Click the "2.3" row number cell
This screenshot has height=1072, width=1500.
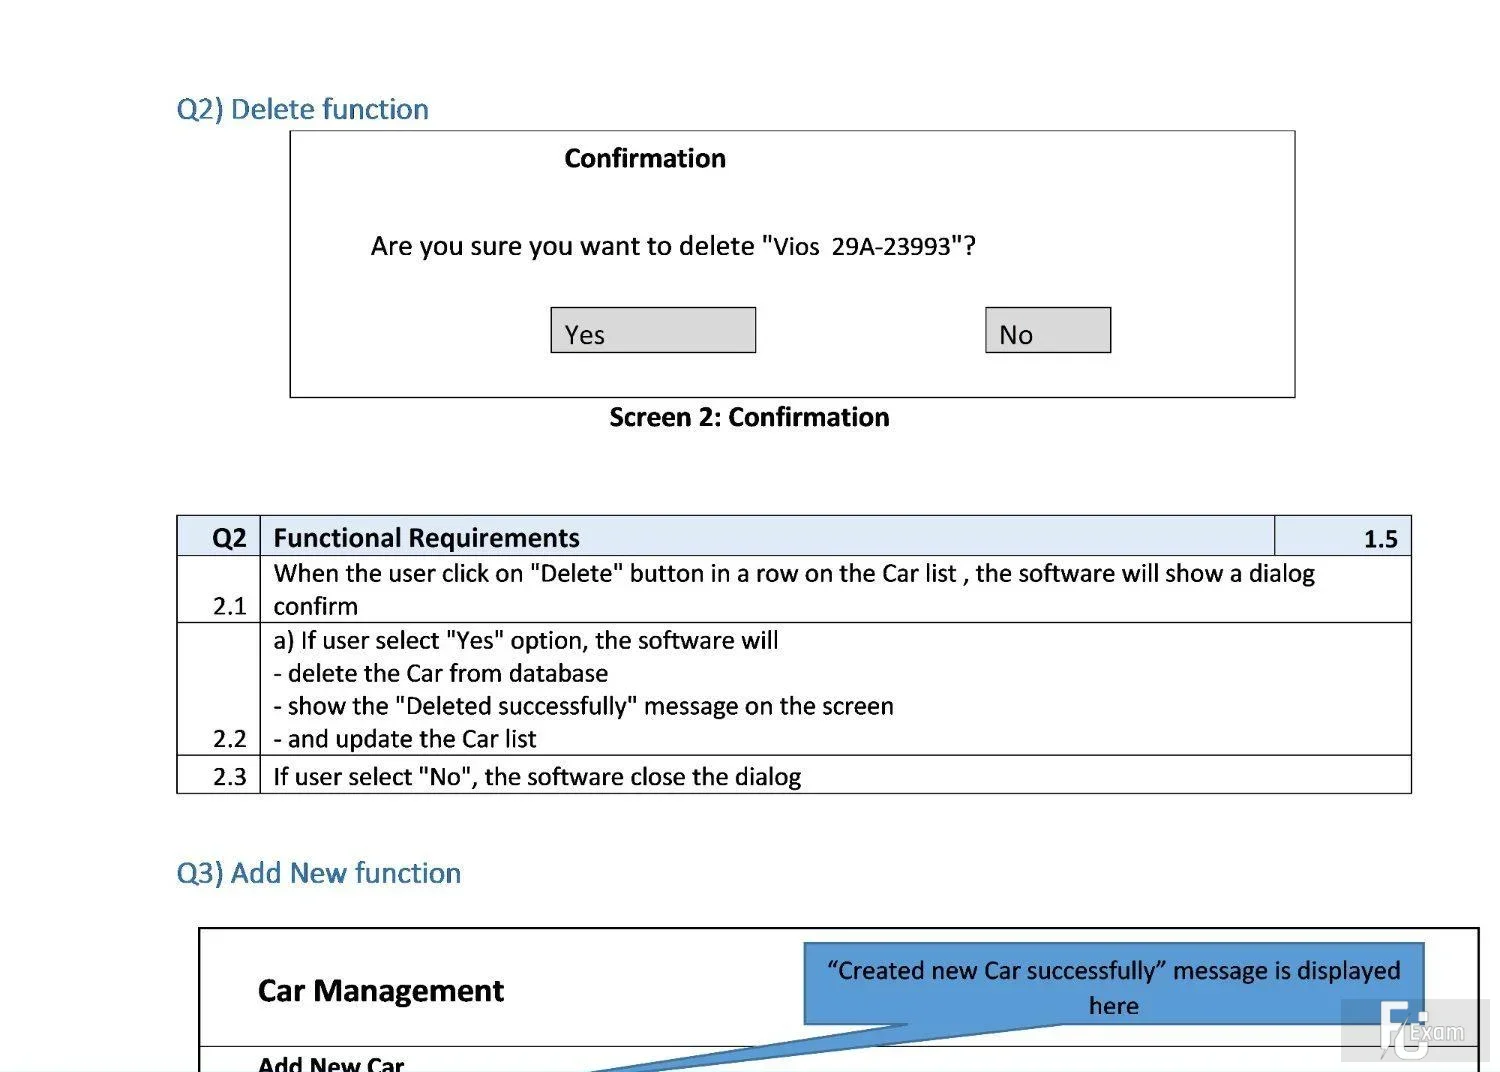219,775
